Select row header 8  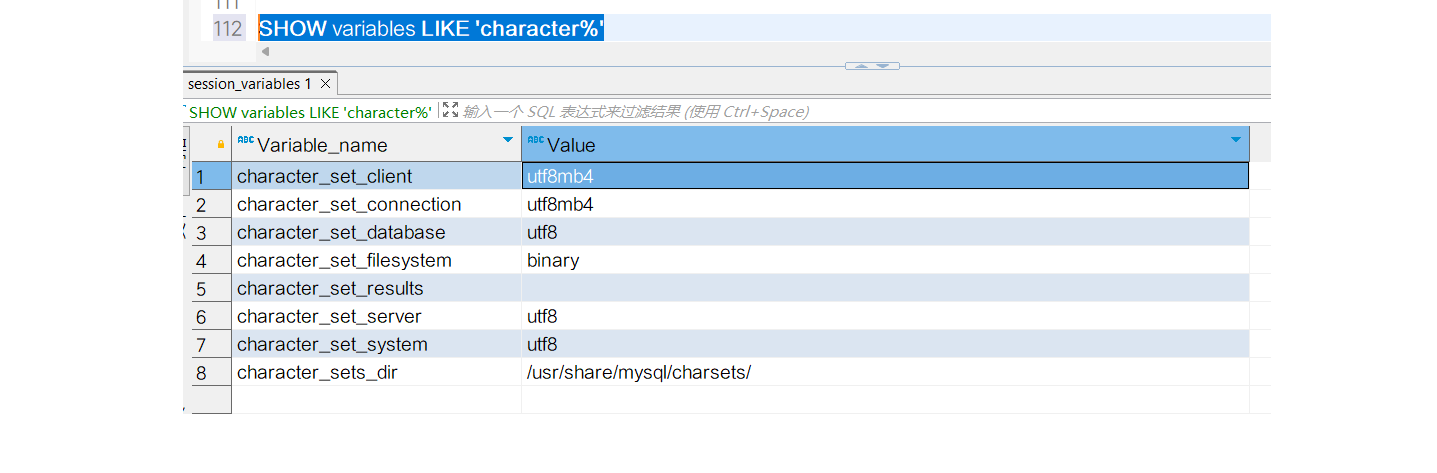pos(211,372)
